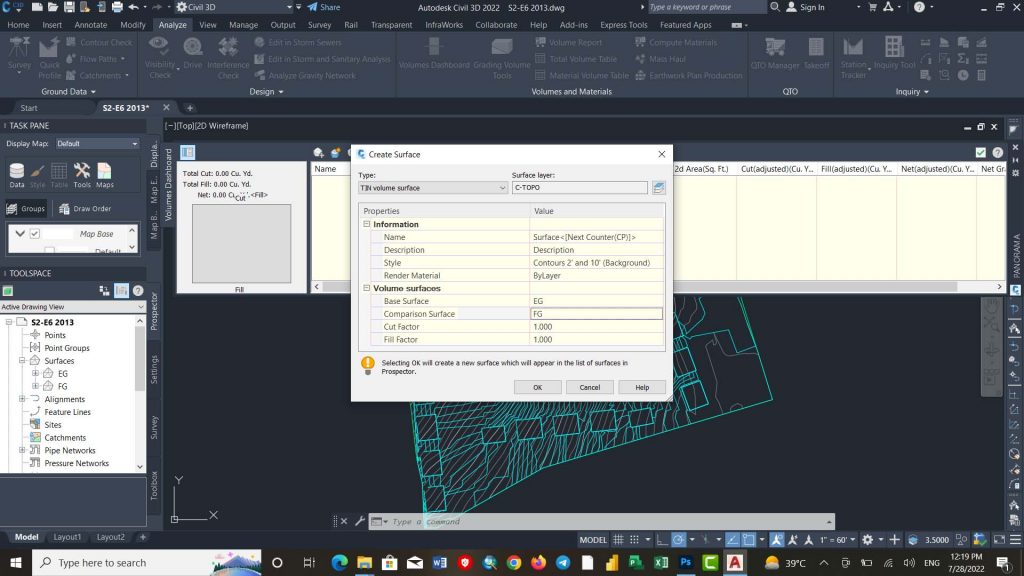Open the Volumes Dashboard ribbon tool

(x=434, y=54)
